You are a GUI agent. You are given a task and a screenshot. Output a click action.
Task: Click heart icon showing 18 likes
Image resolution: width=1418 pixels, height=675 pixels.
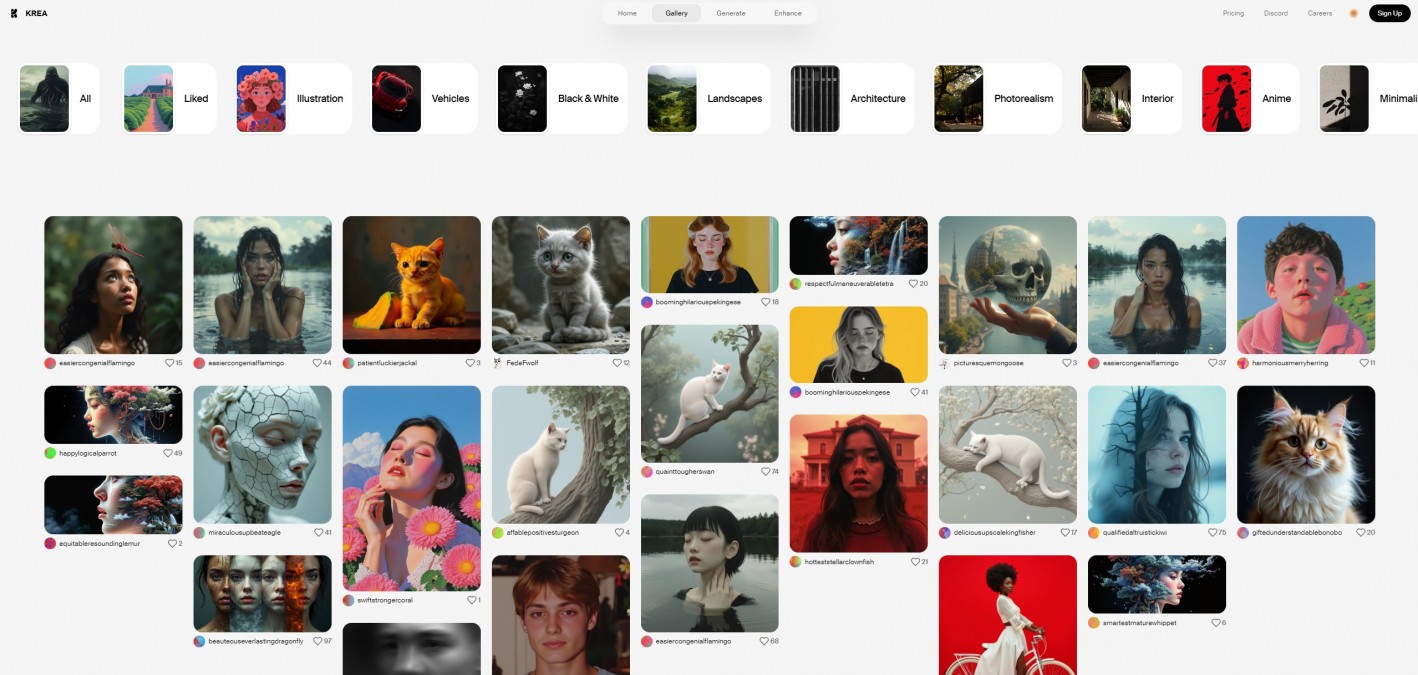[766, 302]
